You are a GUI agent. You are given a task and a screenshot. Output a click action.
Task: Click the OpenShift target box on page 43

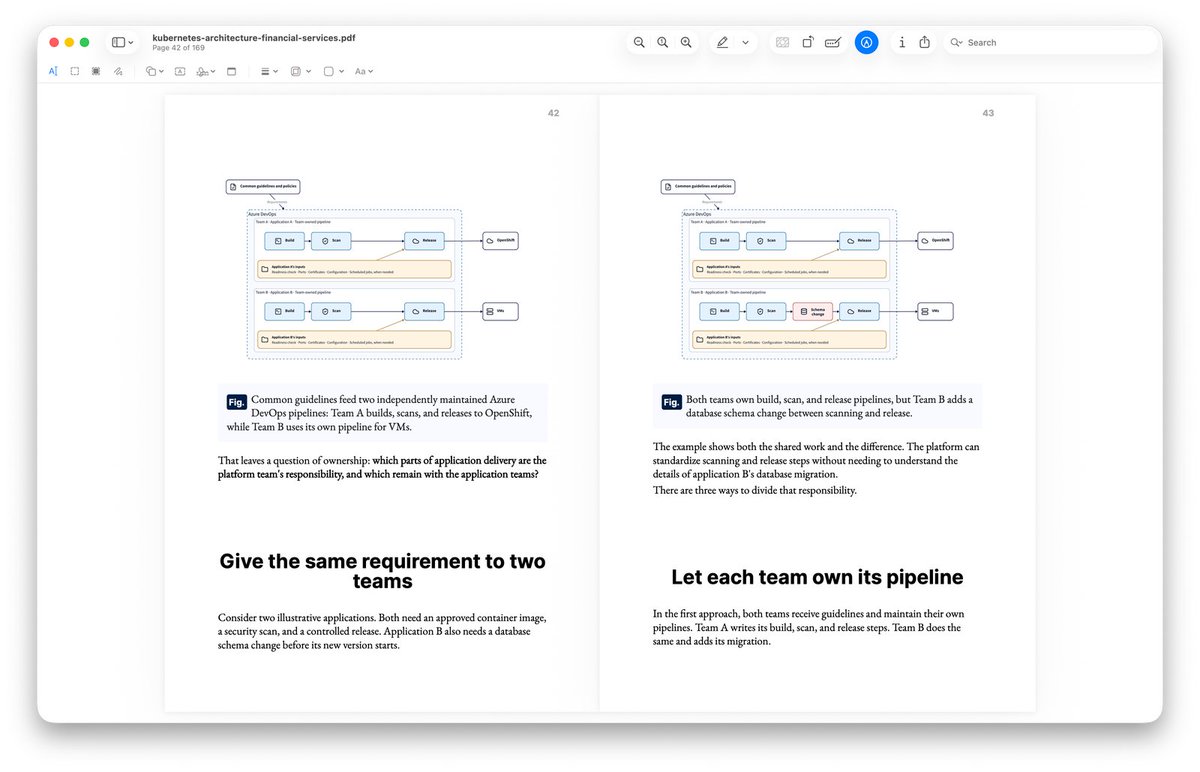tap(935, 241)
